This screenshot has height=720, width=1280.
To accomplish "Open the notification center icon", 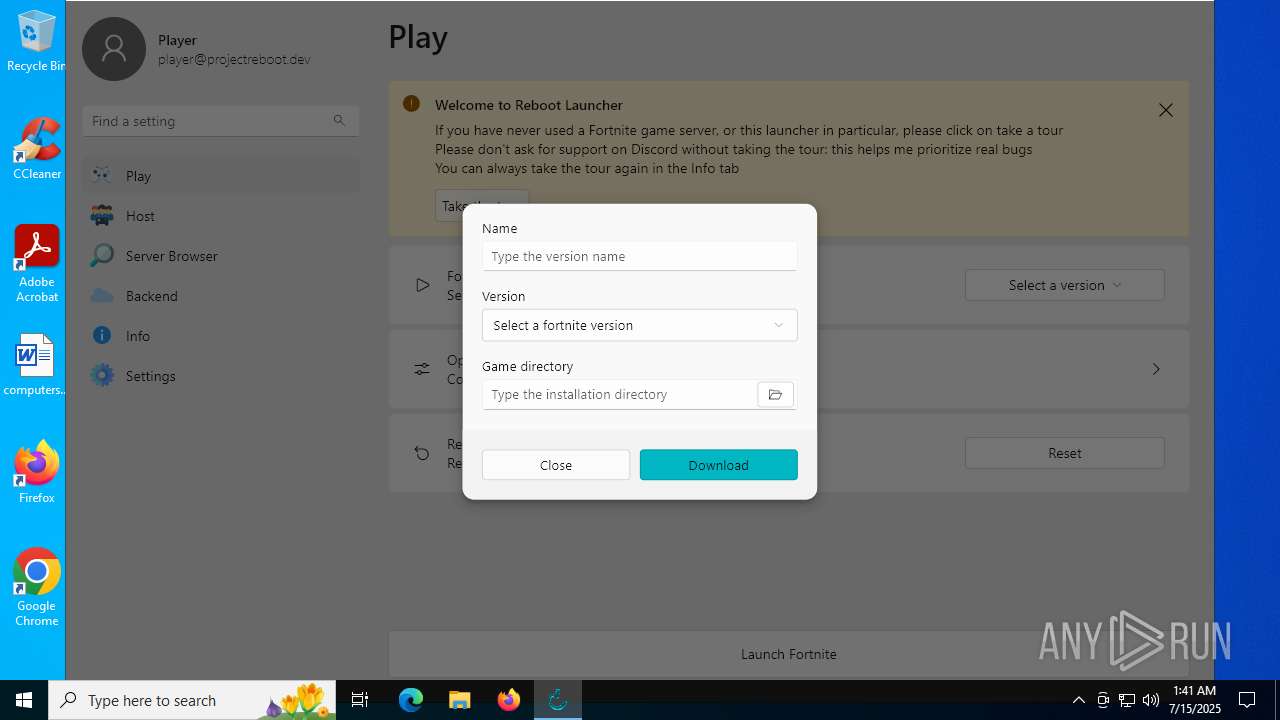I will (x=1247, y=700).
